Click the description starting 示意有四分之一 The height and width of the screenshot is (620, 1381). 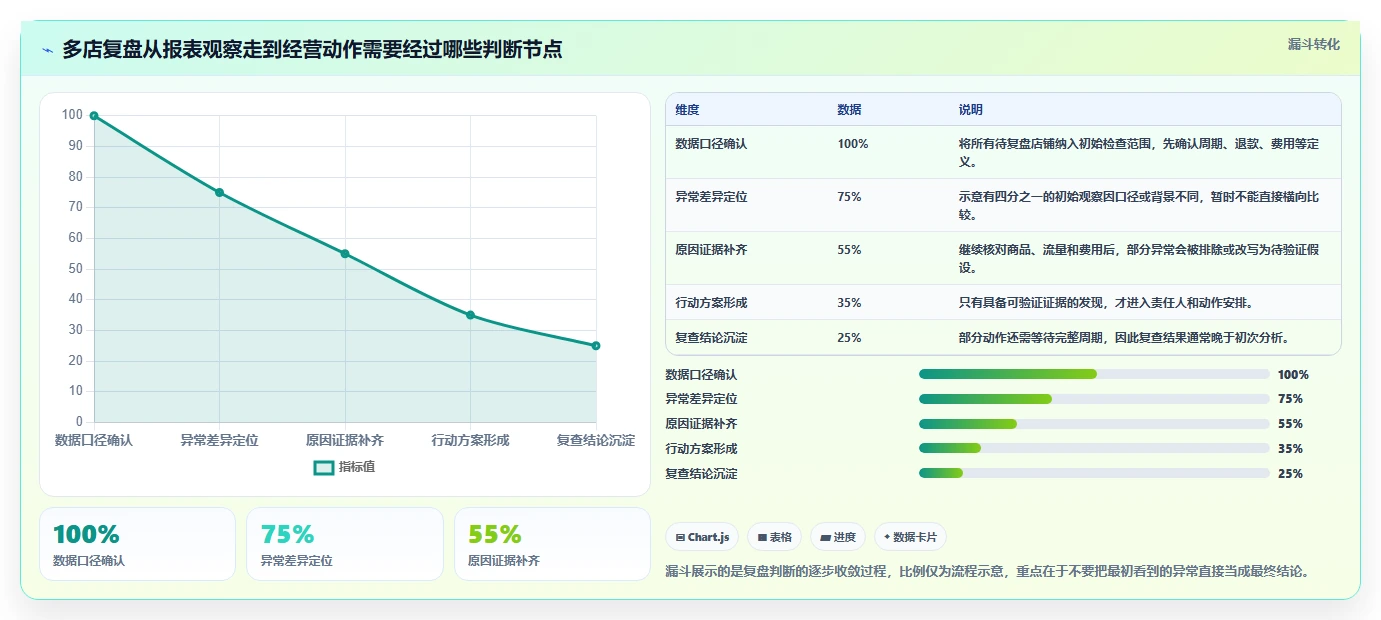click(1139, 206)
